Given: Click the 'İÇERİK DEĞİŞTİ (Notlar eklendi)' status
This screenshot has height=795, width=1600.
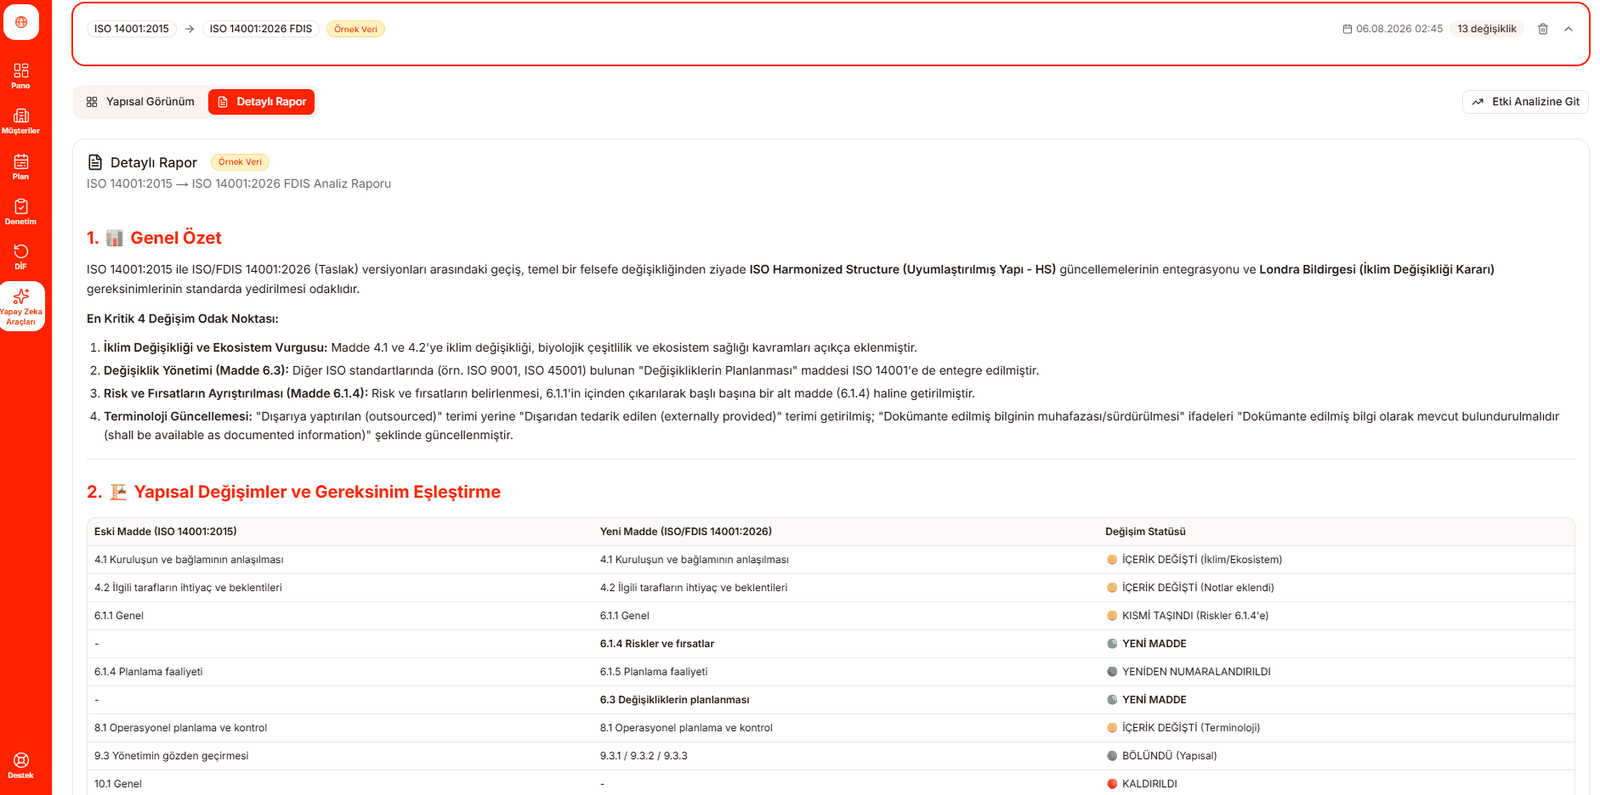Looking at the screenshot, I should [1190, 588].
